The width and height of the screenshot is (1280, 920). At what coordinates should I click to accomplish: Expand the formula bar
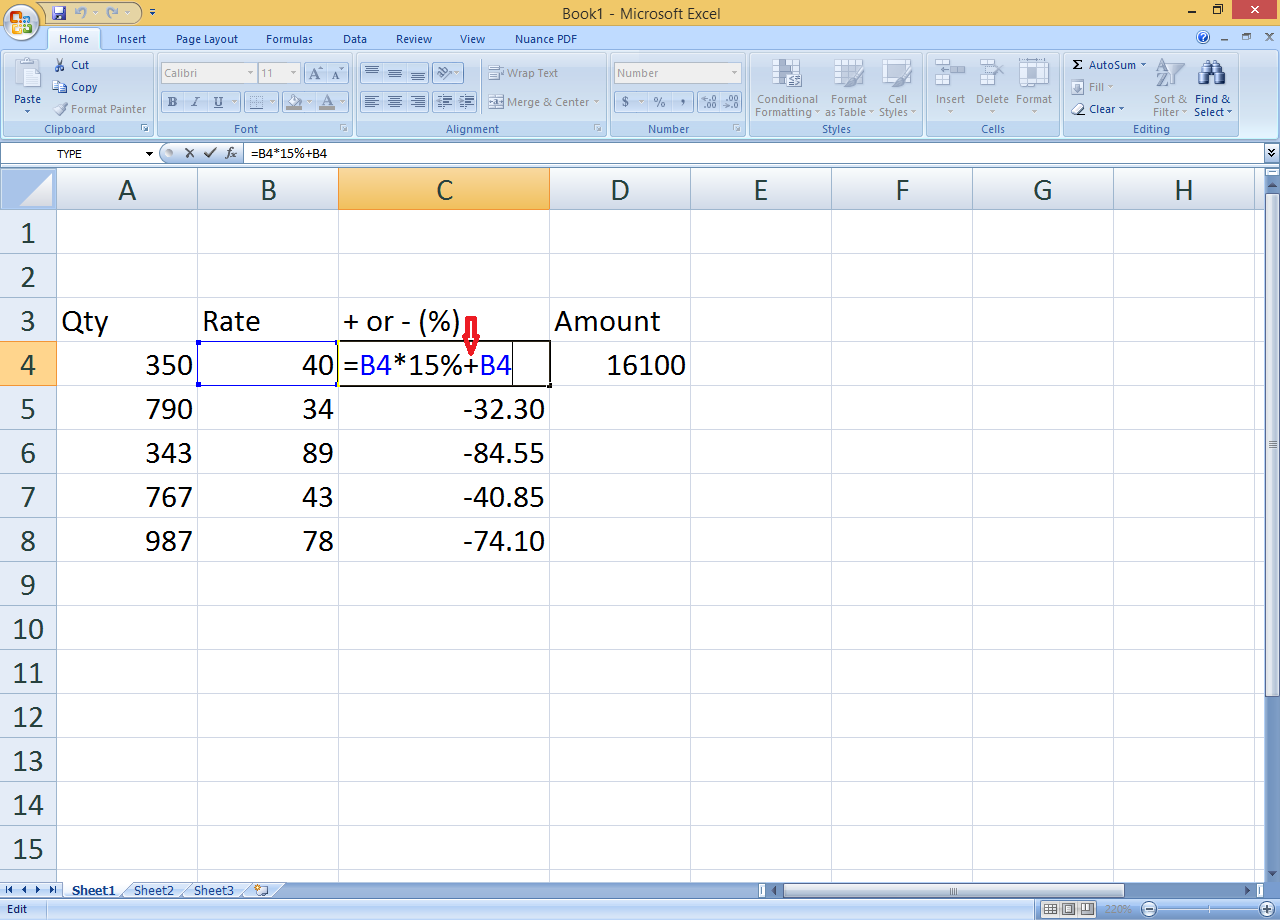tap(1271, 153)
